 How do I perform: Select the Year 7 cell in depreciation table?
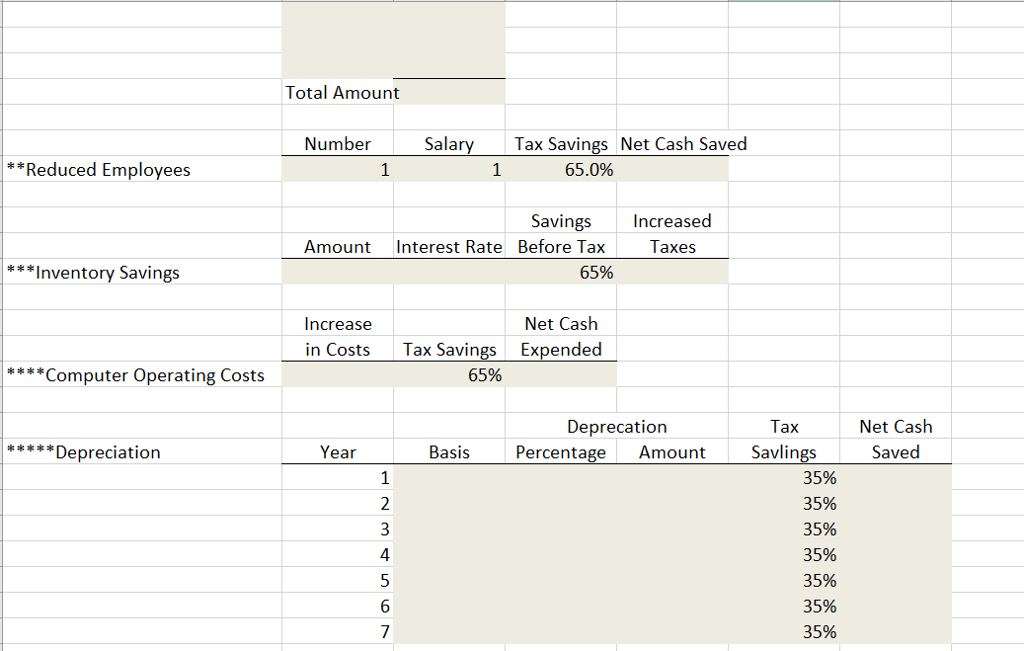click(x=338, y=631)
